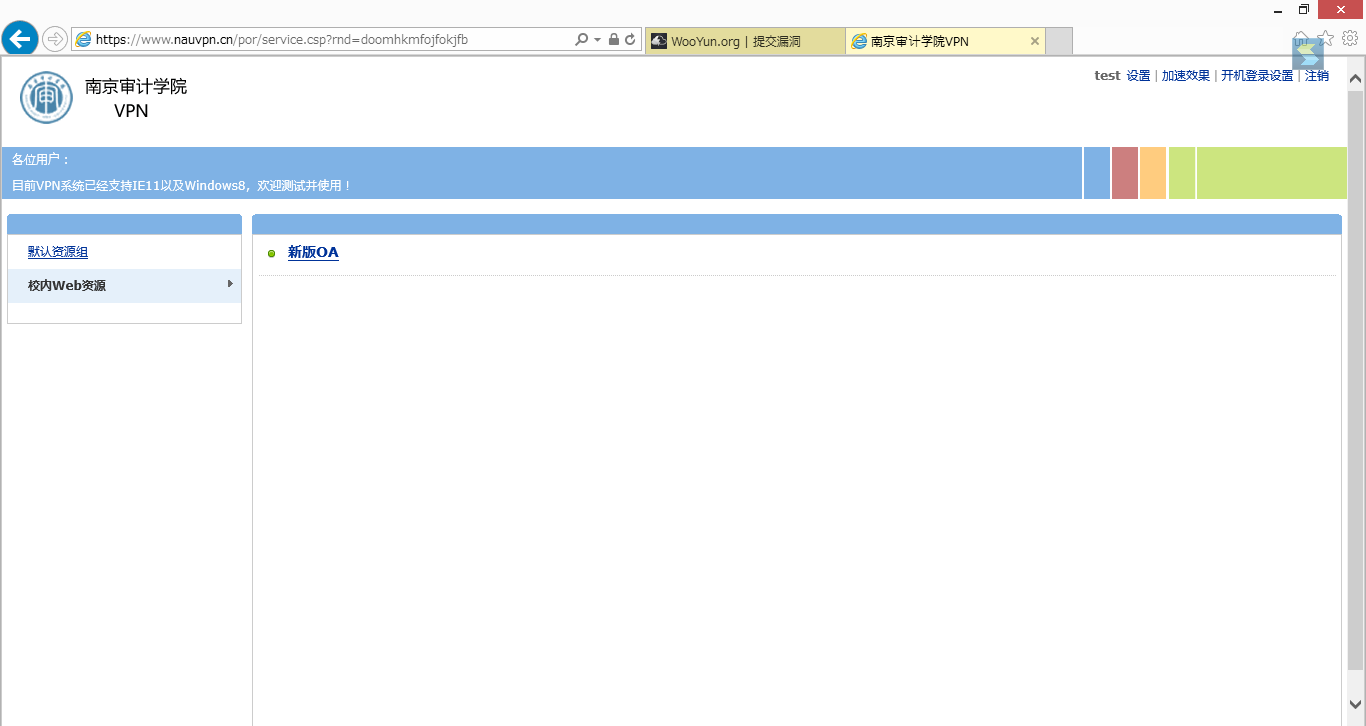The width and height of the screenshot is (1366, 726).
Task: Expand the 校内Web资源 arrow
Action: (230, 285)
